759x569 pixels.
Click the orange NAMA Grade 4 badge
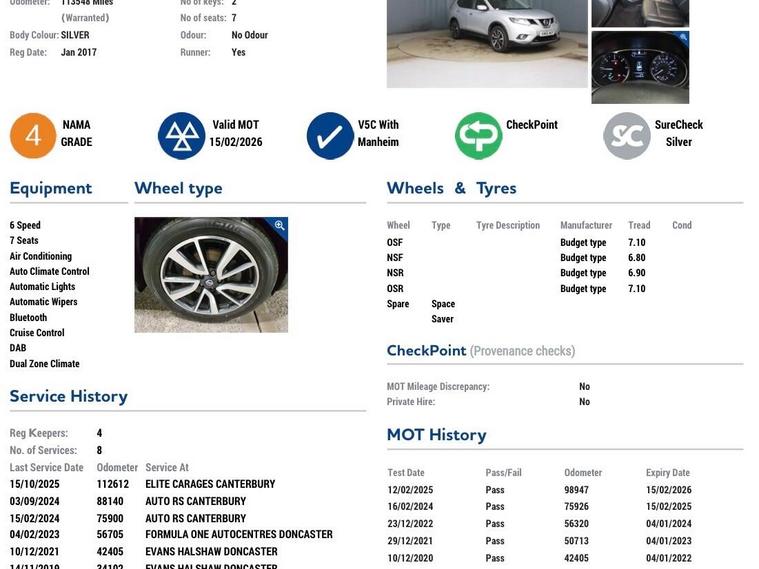33,135
